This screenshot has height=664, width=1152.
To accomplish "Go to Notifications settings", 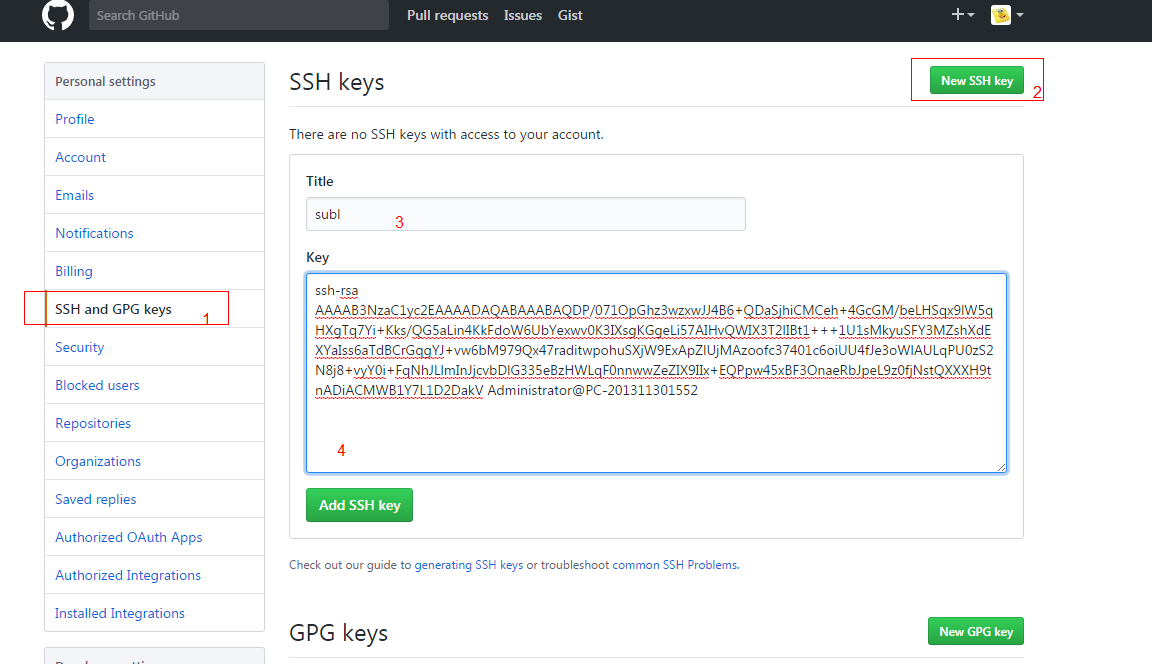I will (94, 232).
